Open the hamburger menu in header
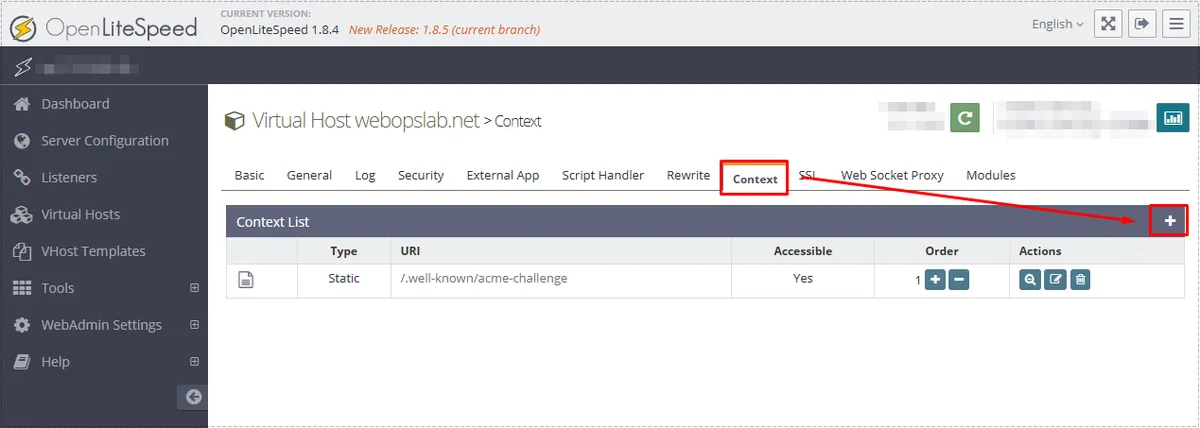The width and height of the screenshot is (1200, 428). click(1176, 24)
